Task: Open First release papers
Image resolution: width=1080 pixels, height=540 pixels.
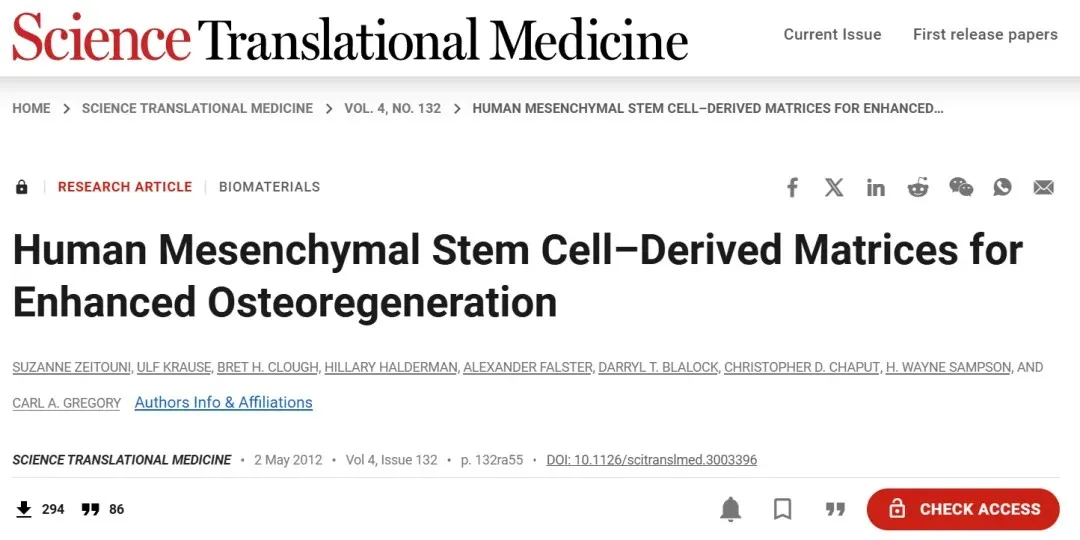Action: click(985, 34)
